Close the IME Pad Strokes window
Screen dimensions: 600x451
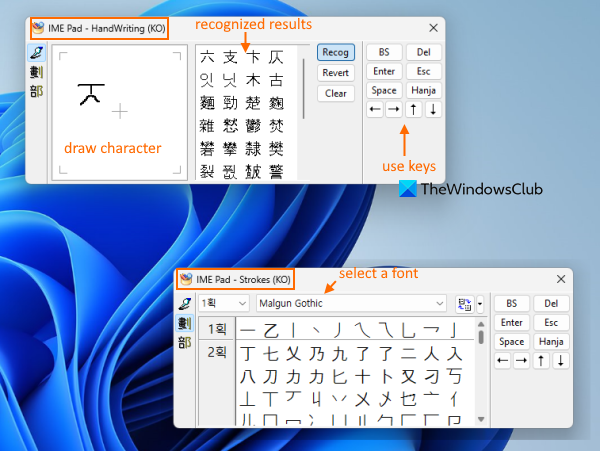point(561,279)
